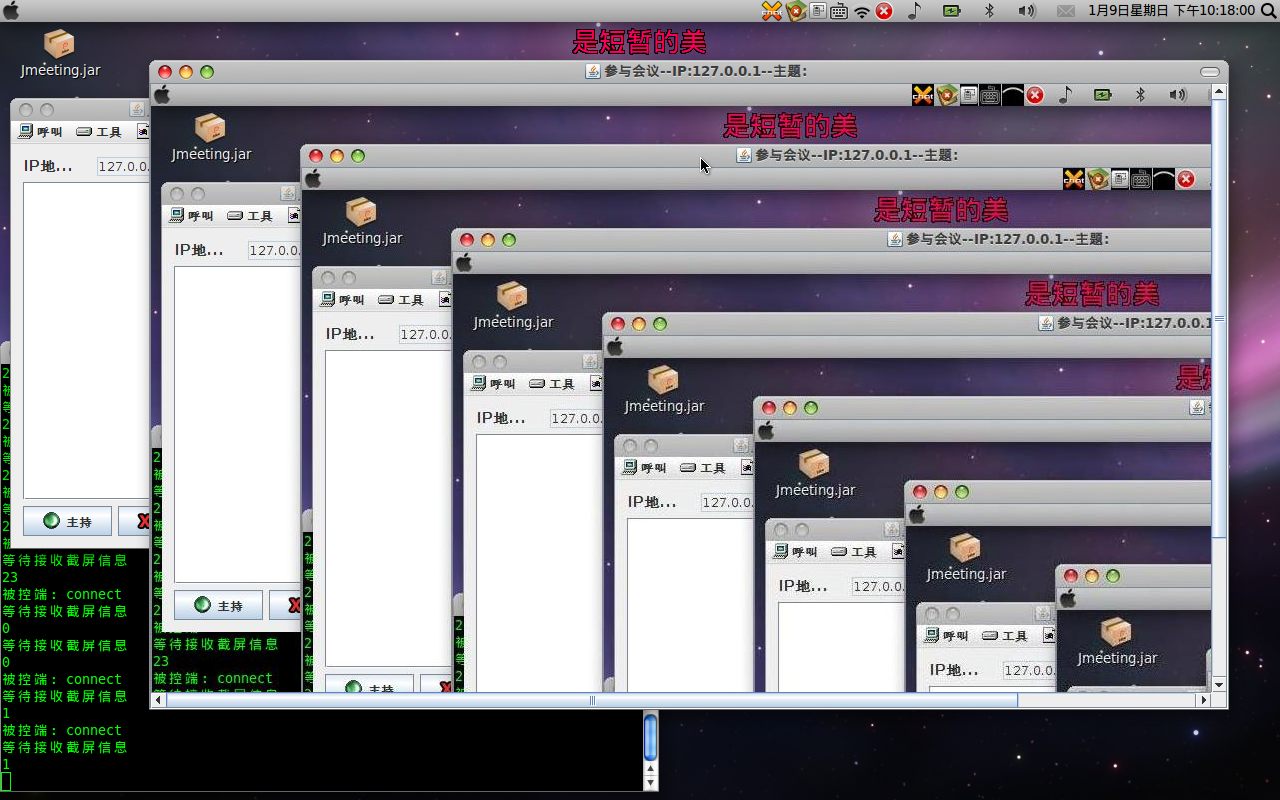Click the empty list area in the real Jmeeting window
This screenshot has width=1280, height=800.
(x=86, y=340)
